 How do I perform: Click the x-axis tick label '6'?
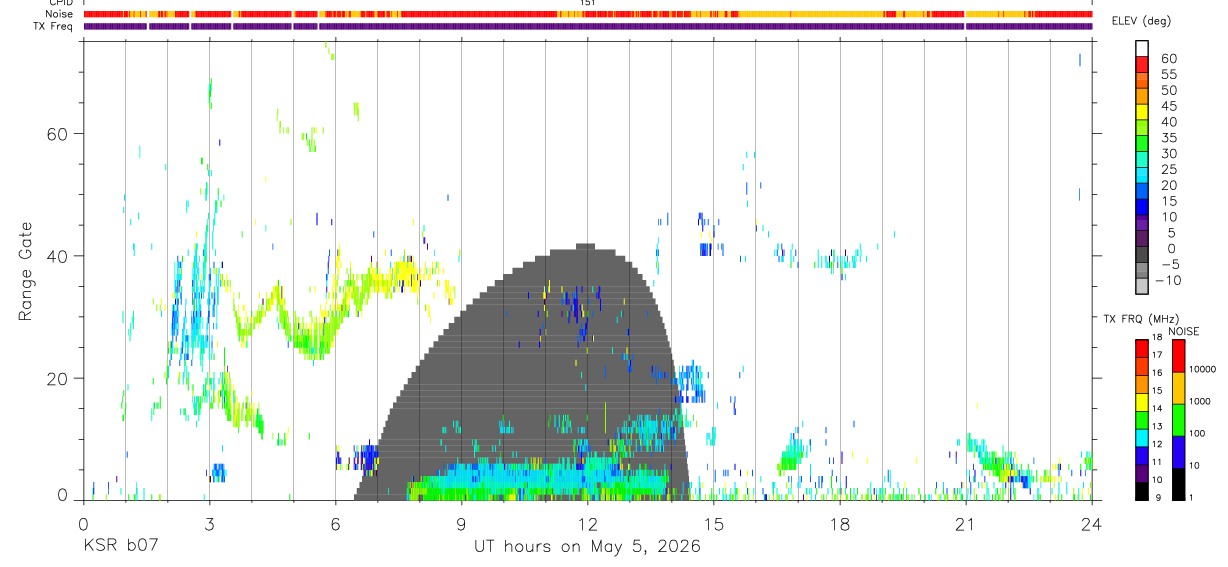[335, 525]
